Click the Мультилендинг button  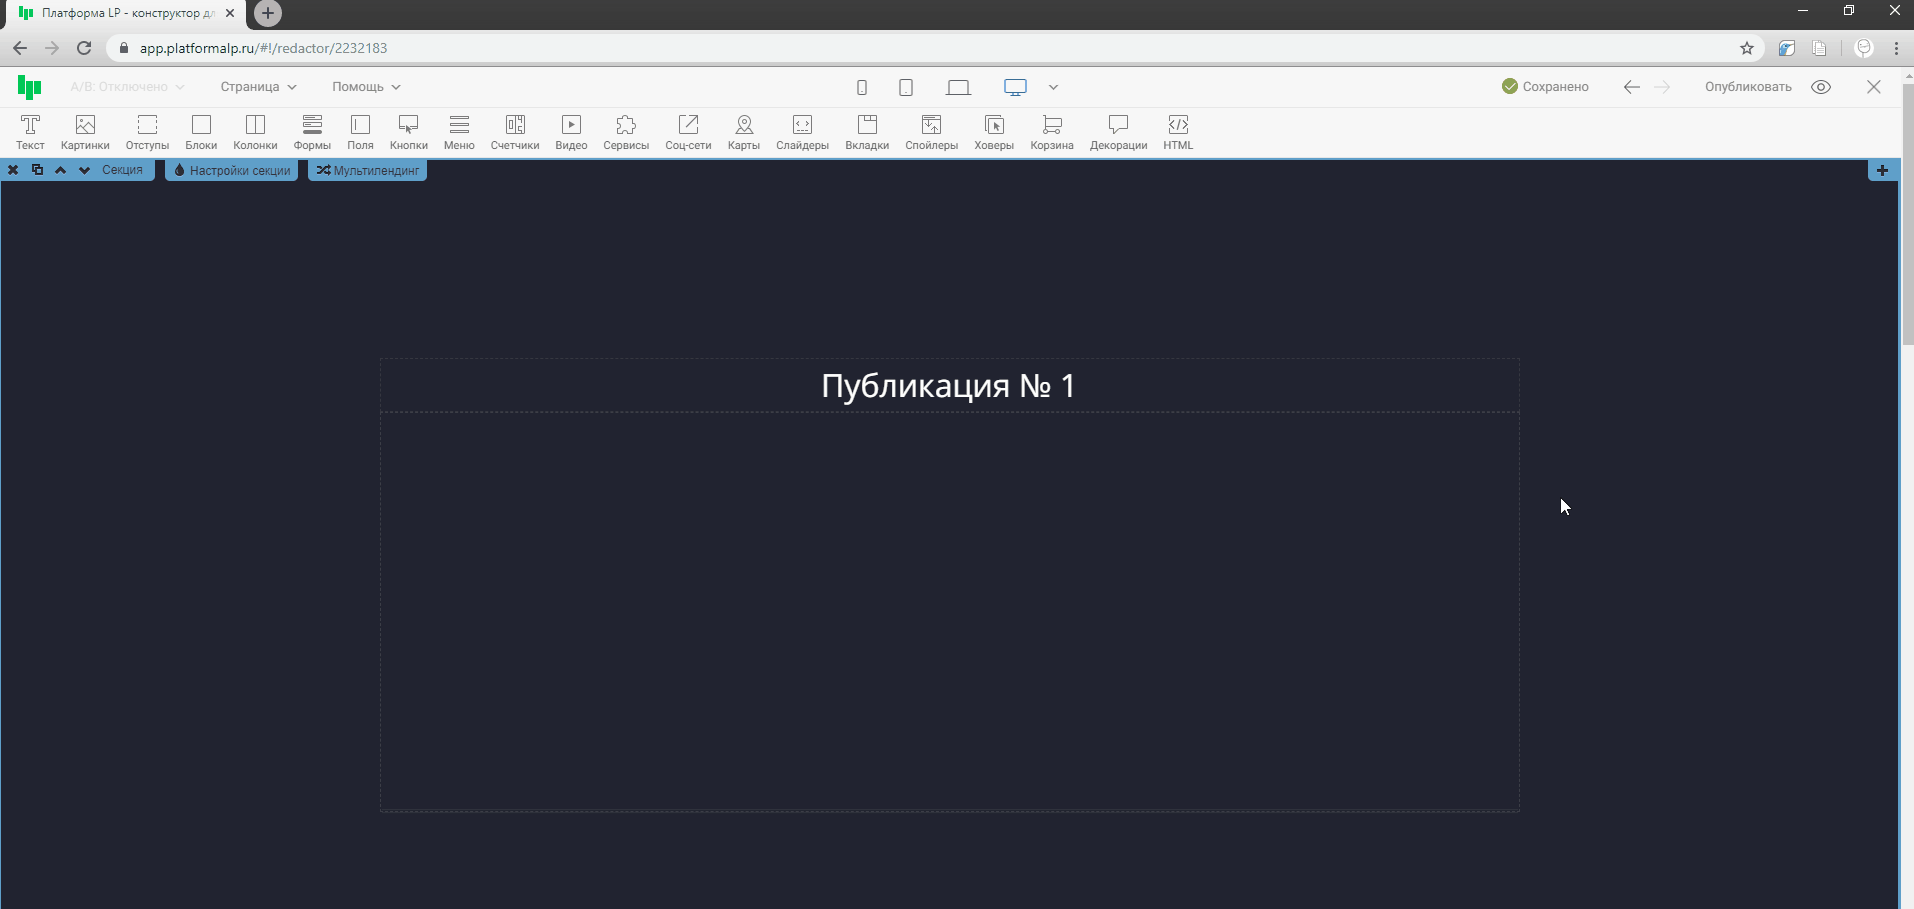[368, 171]
